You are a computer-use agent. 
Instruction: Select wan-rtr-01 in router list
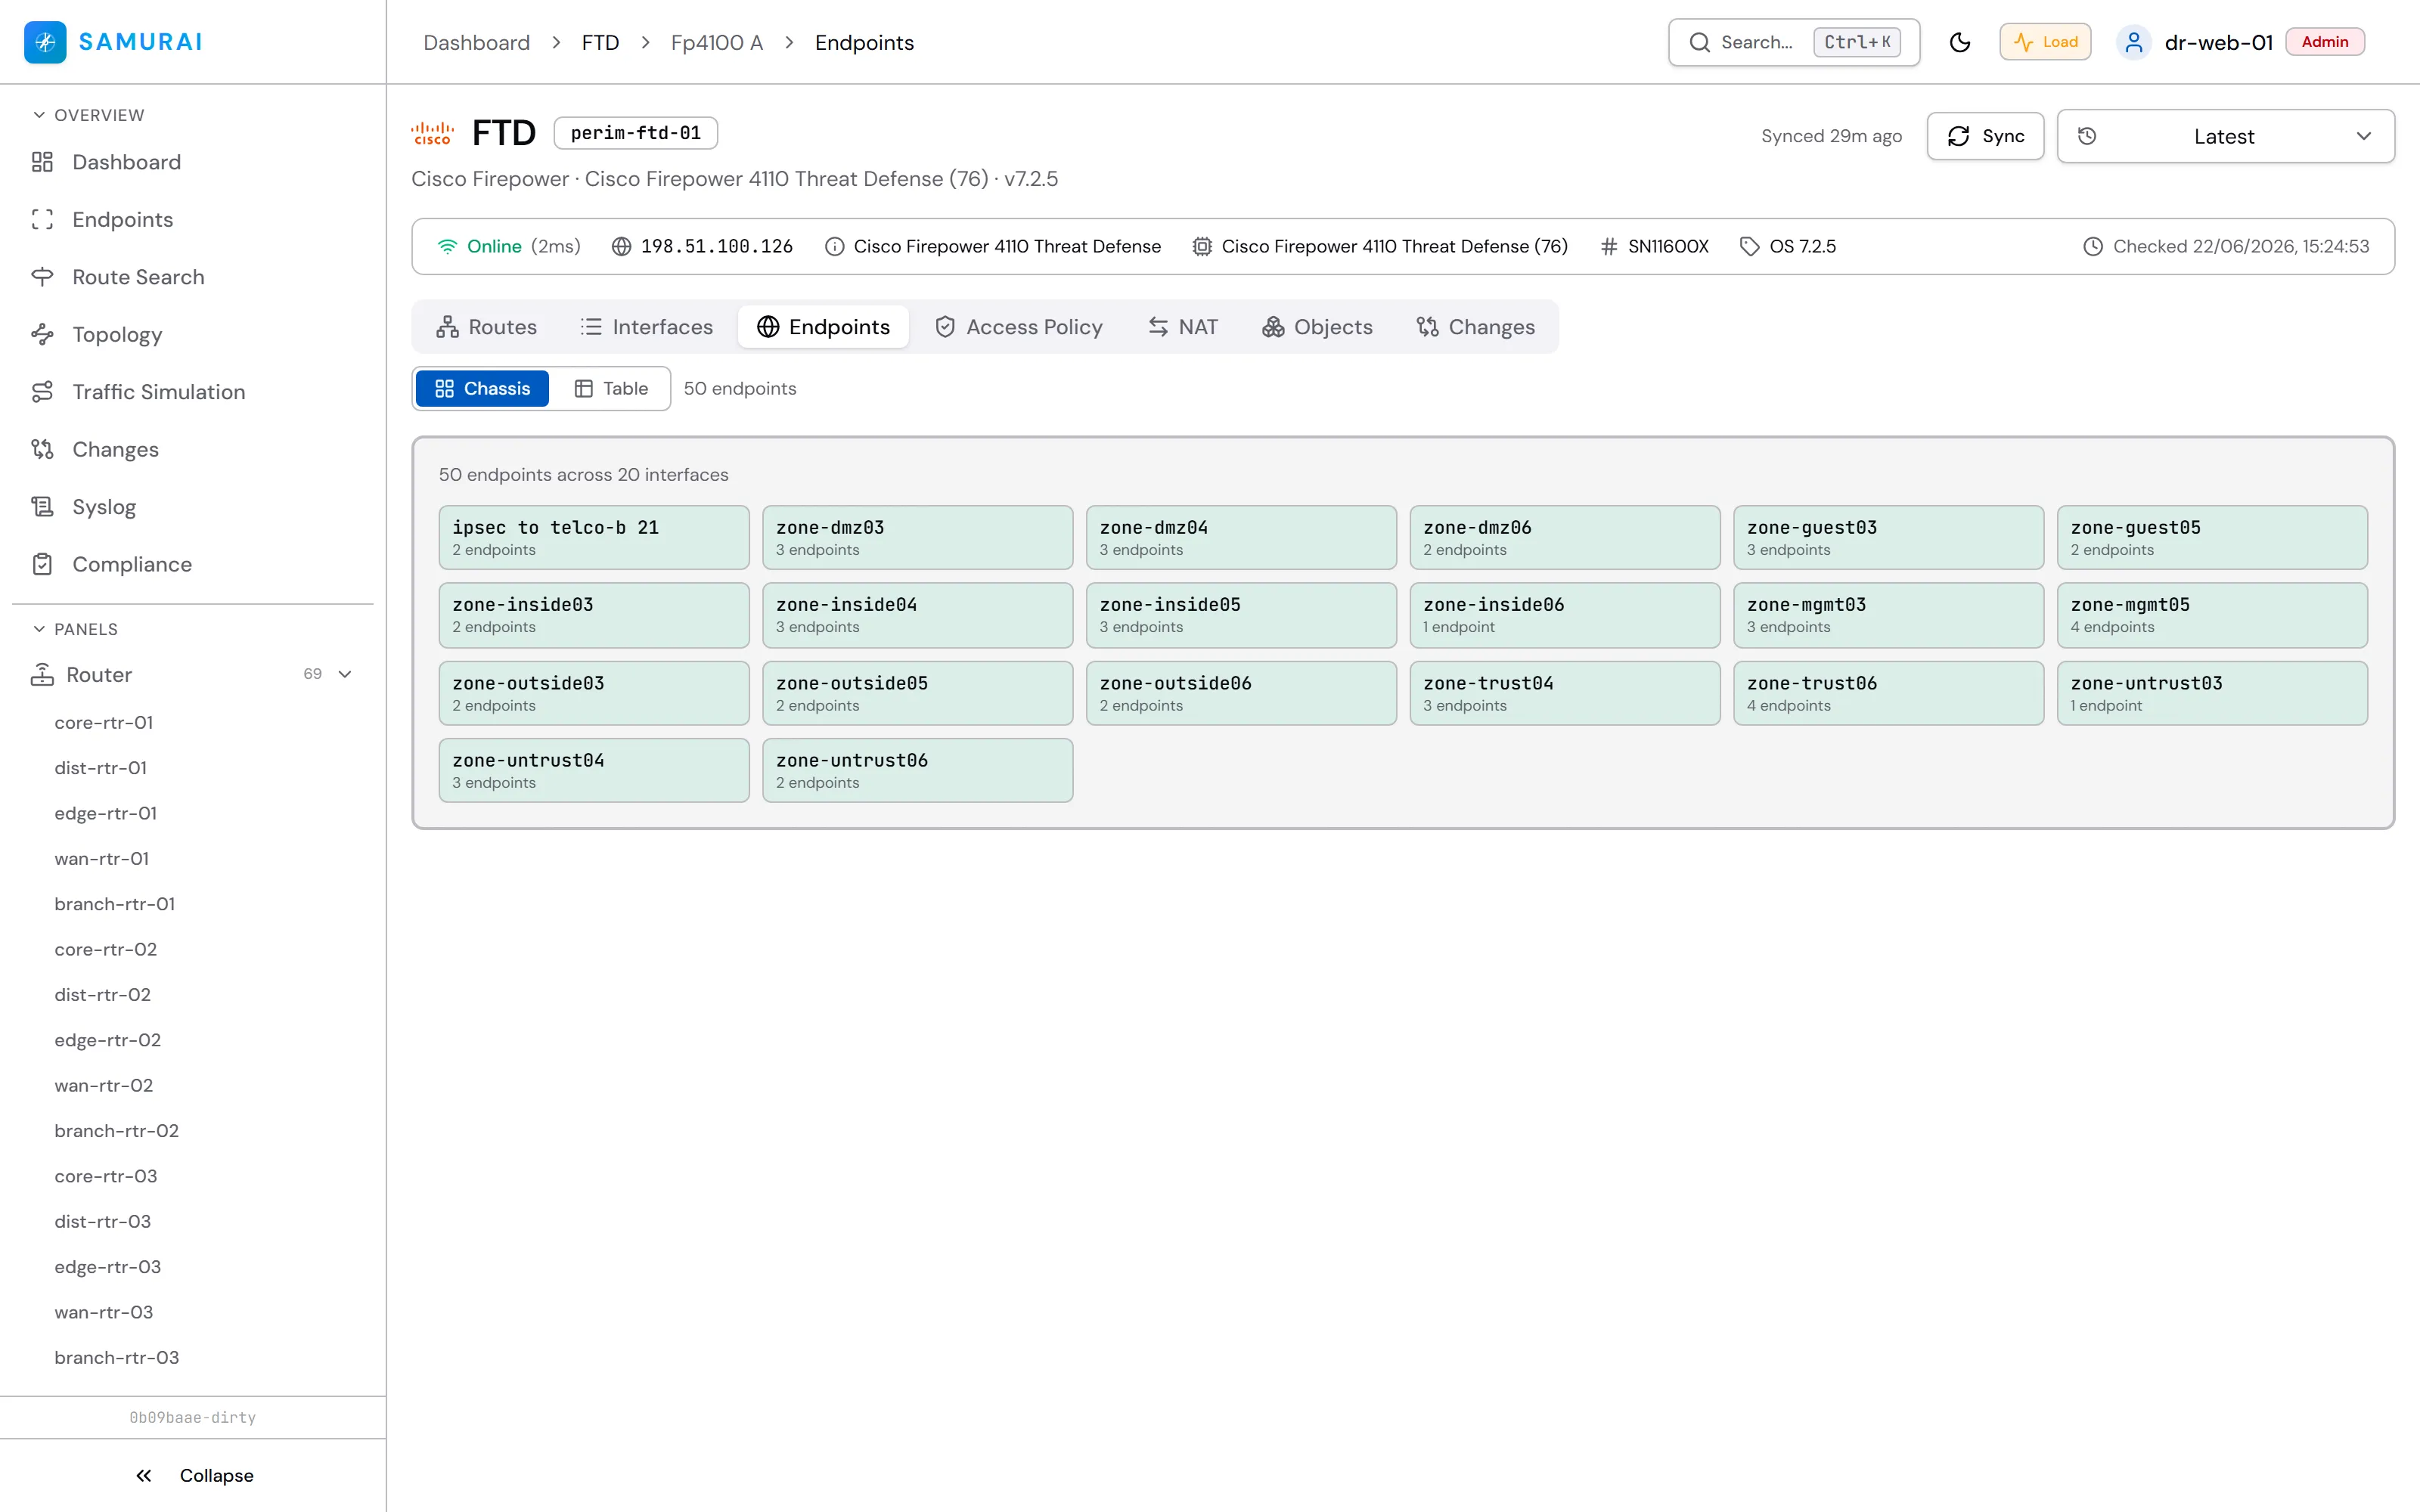(102, 858)
